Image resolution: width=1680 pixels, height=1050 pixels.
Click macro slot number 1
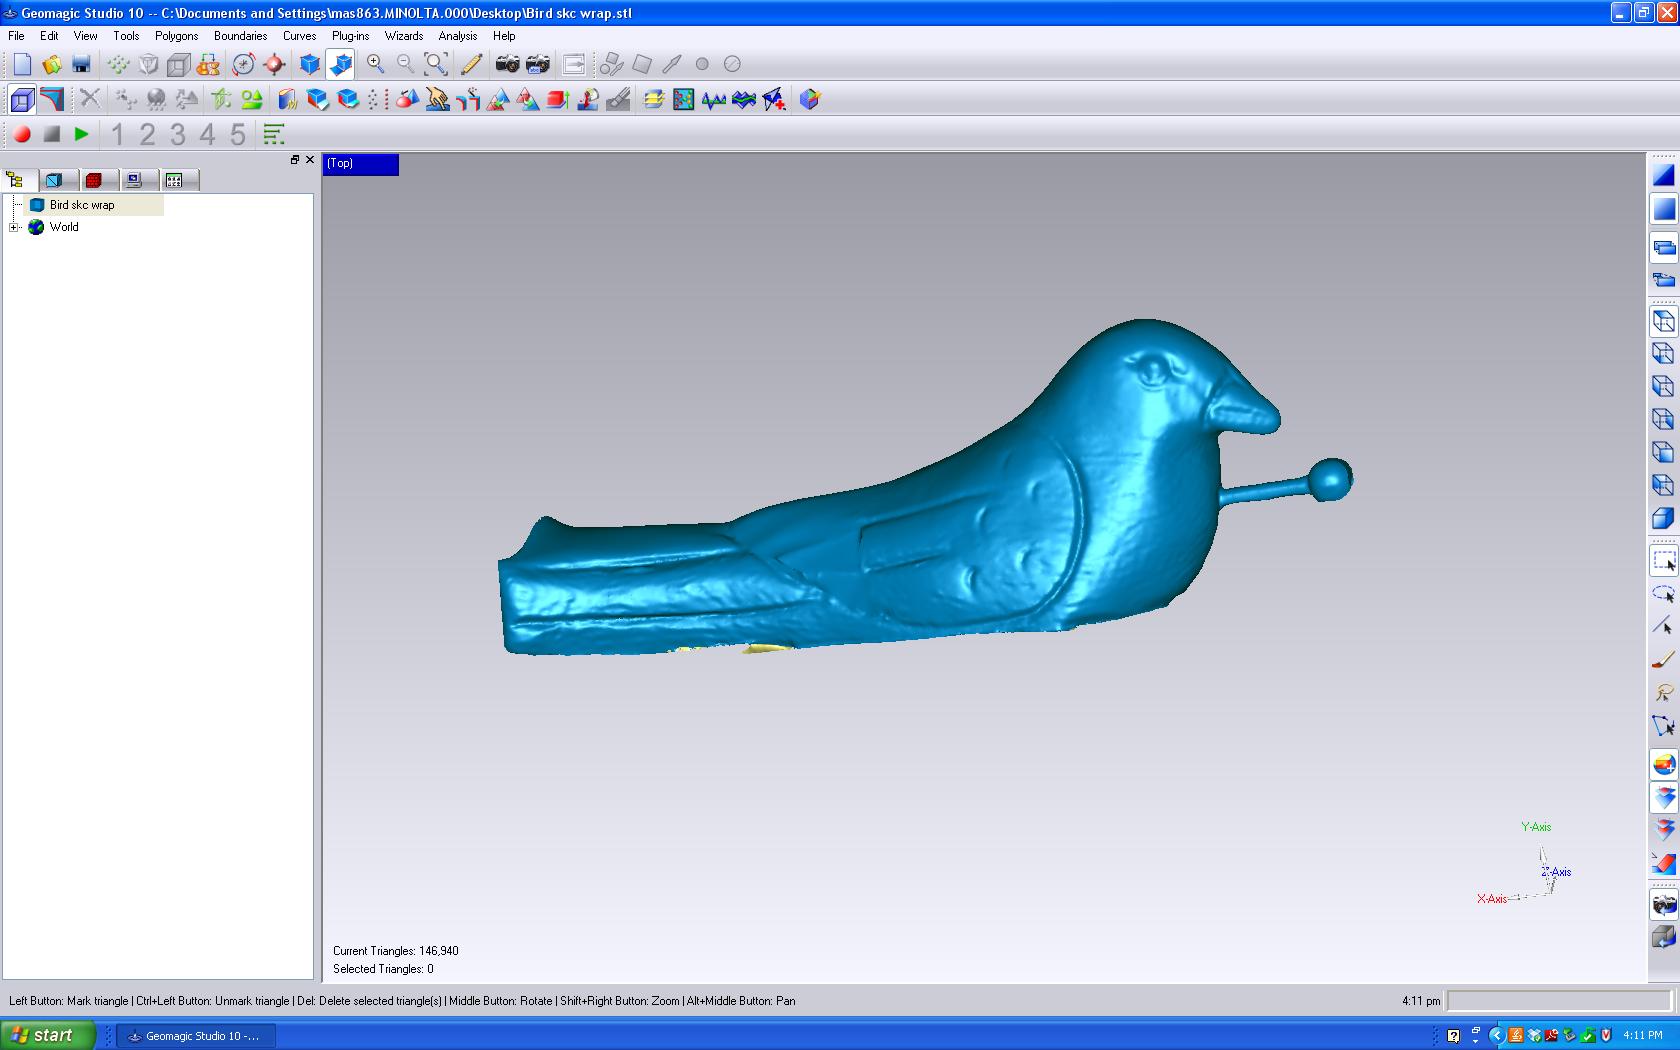(x=118, y=134)
